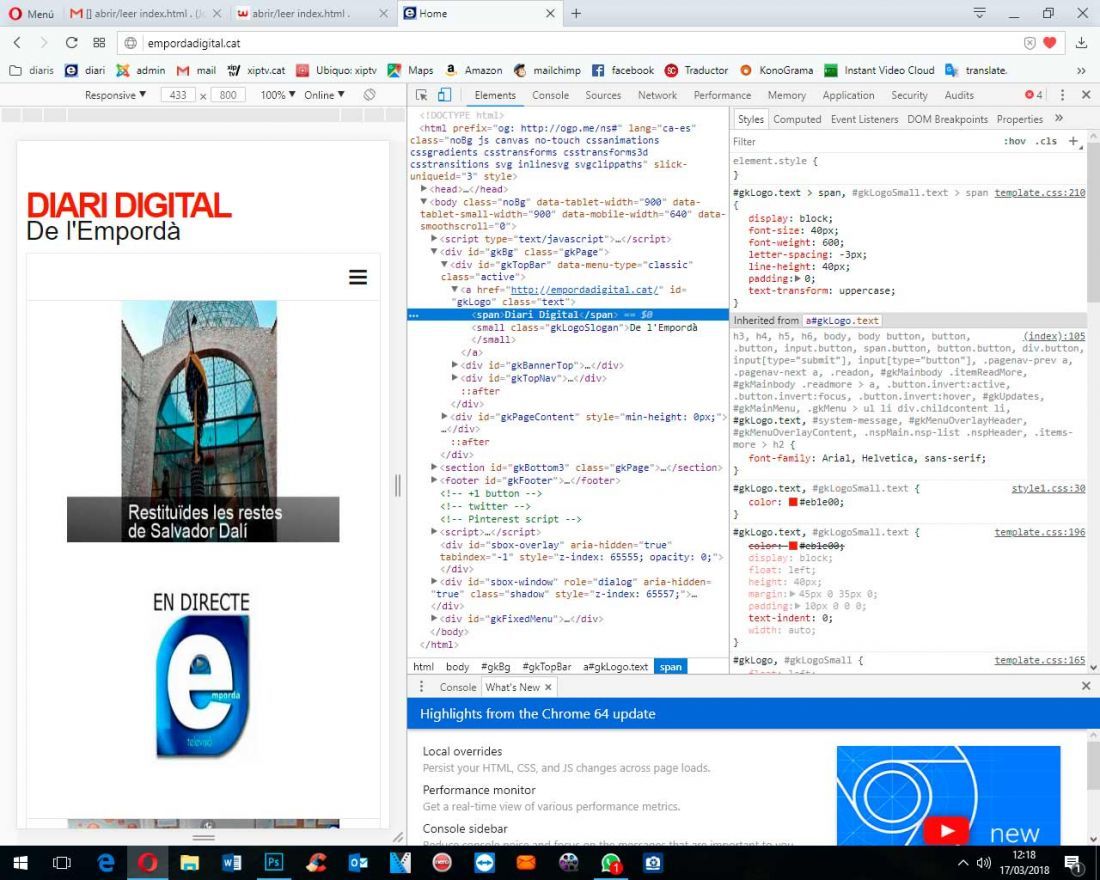
Task: Open Outlook from the taskbar
Action: pyautogui.click(x=358, y=862)
